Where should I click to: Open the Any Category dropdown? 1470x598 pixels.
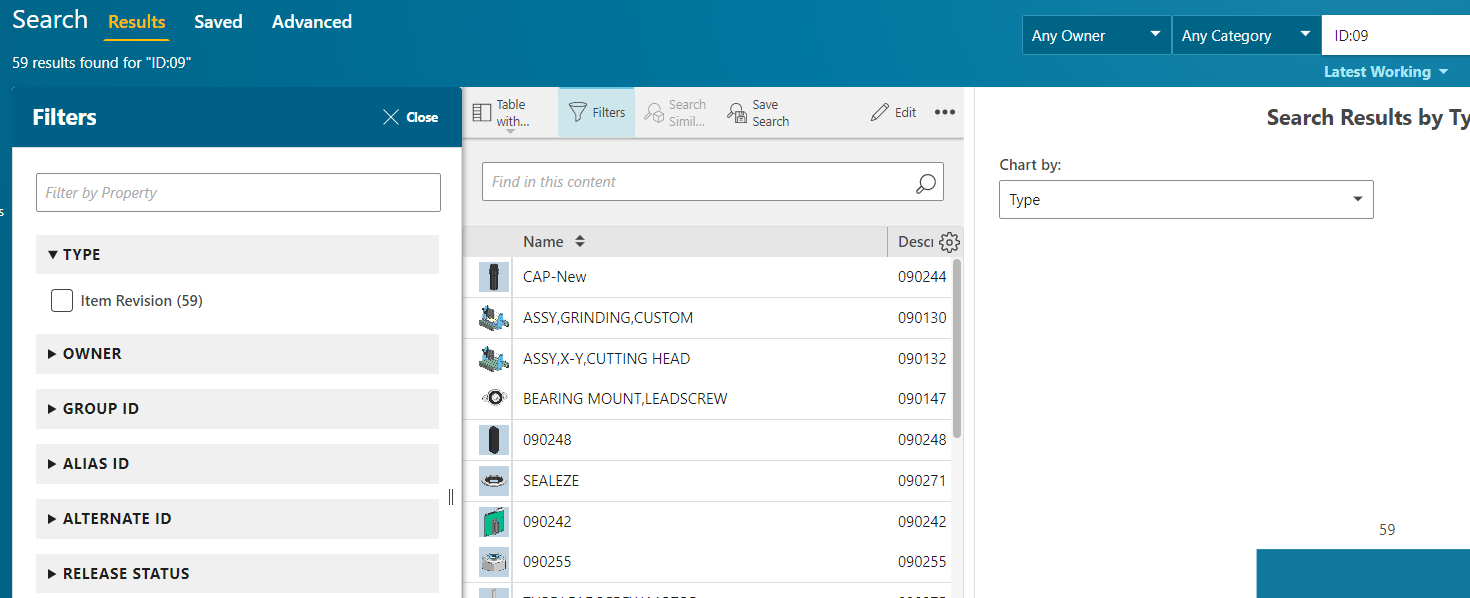1246,34
